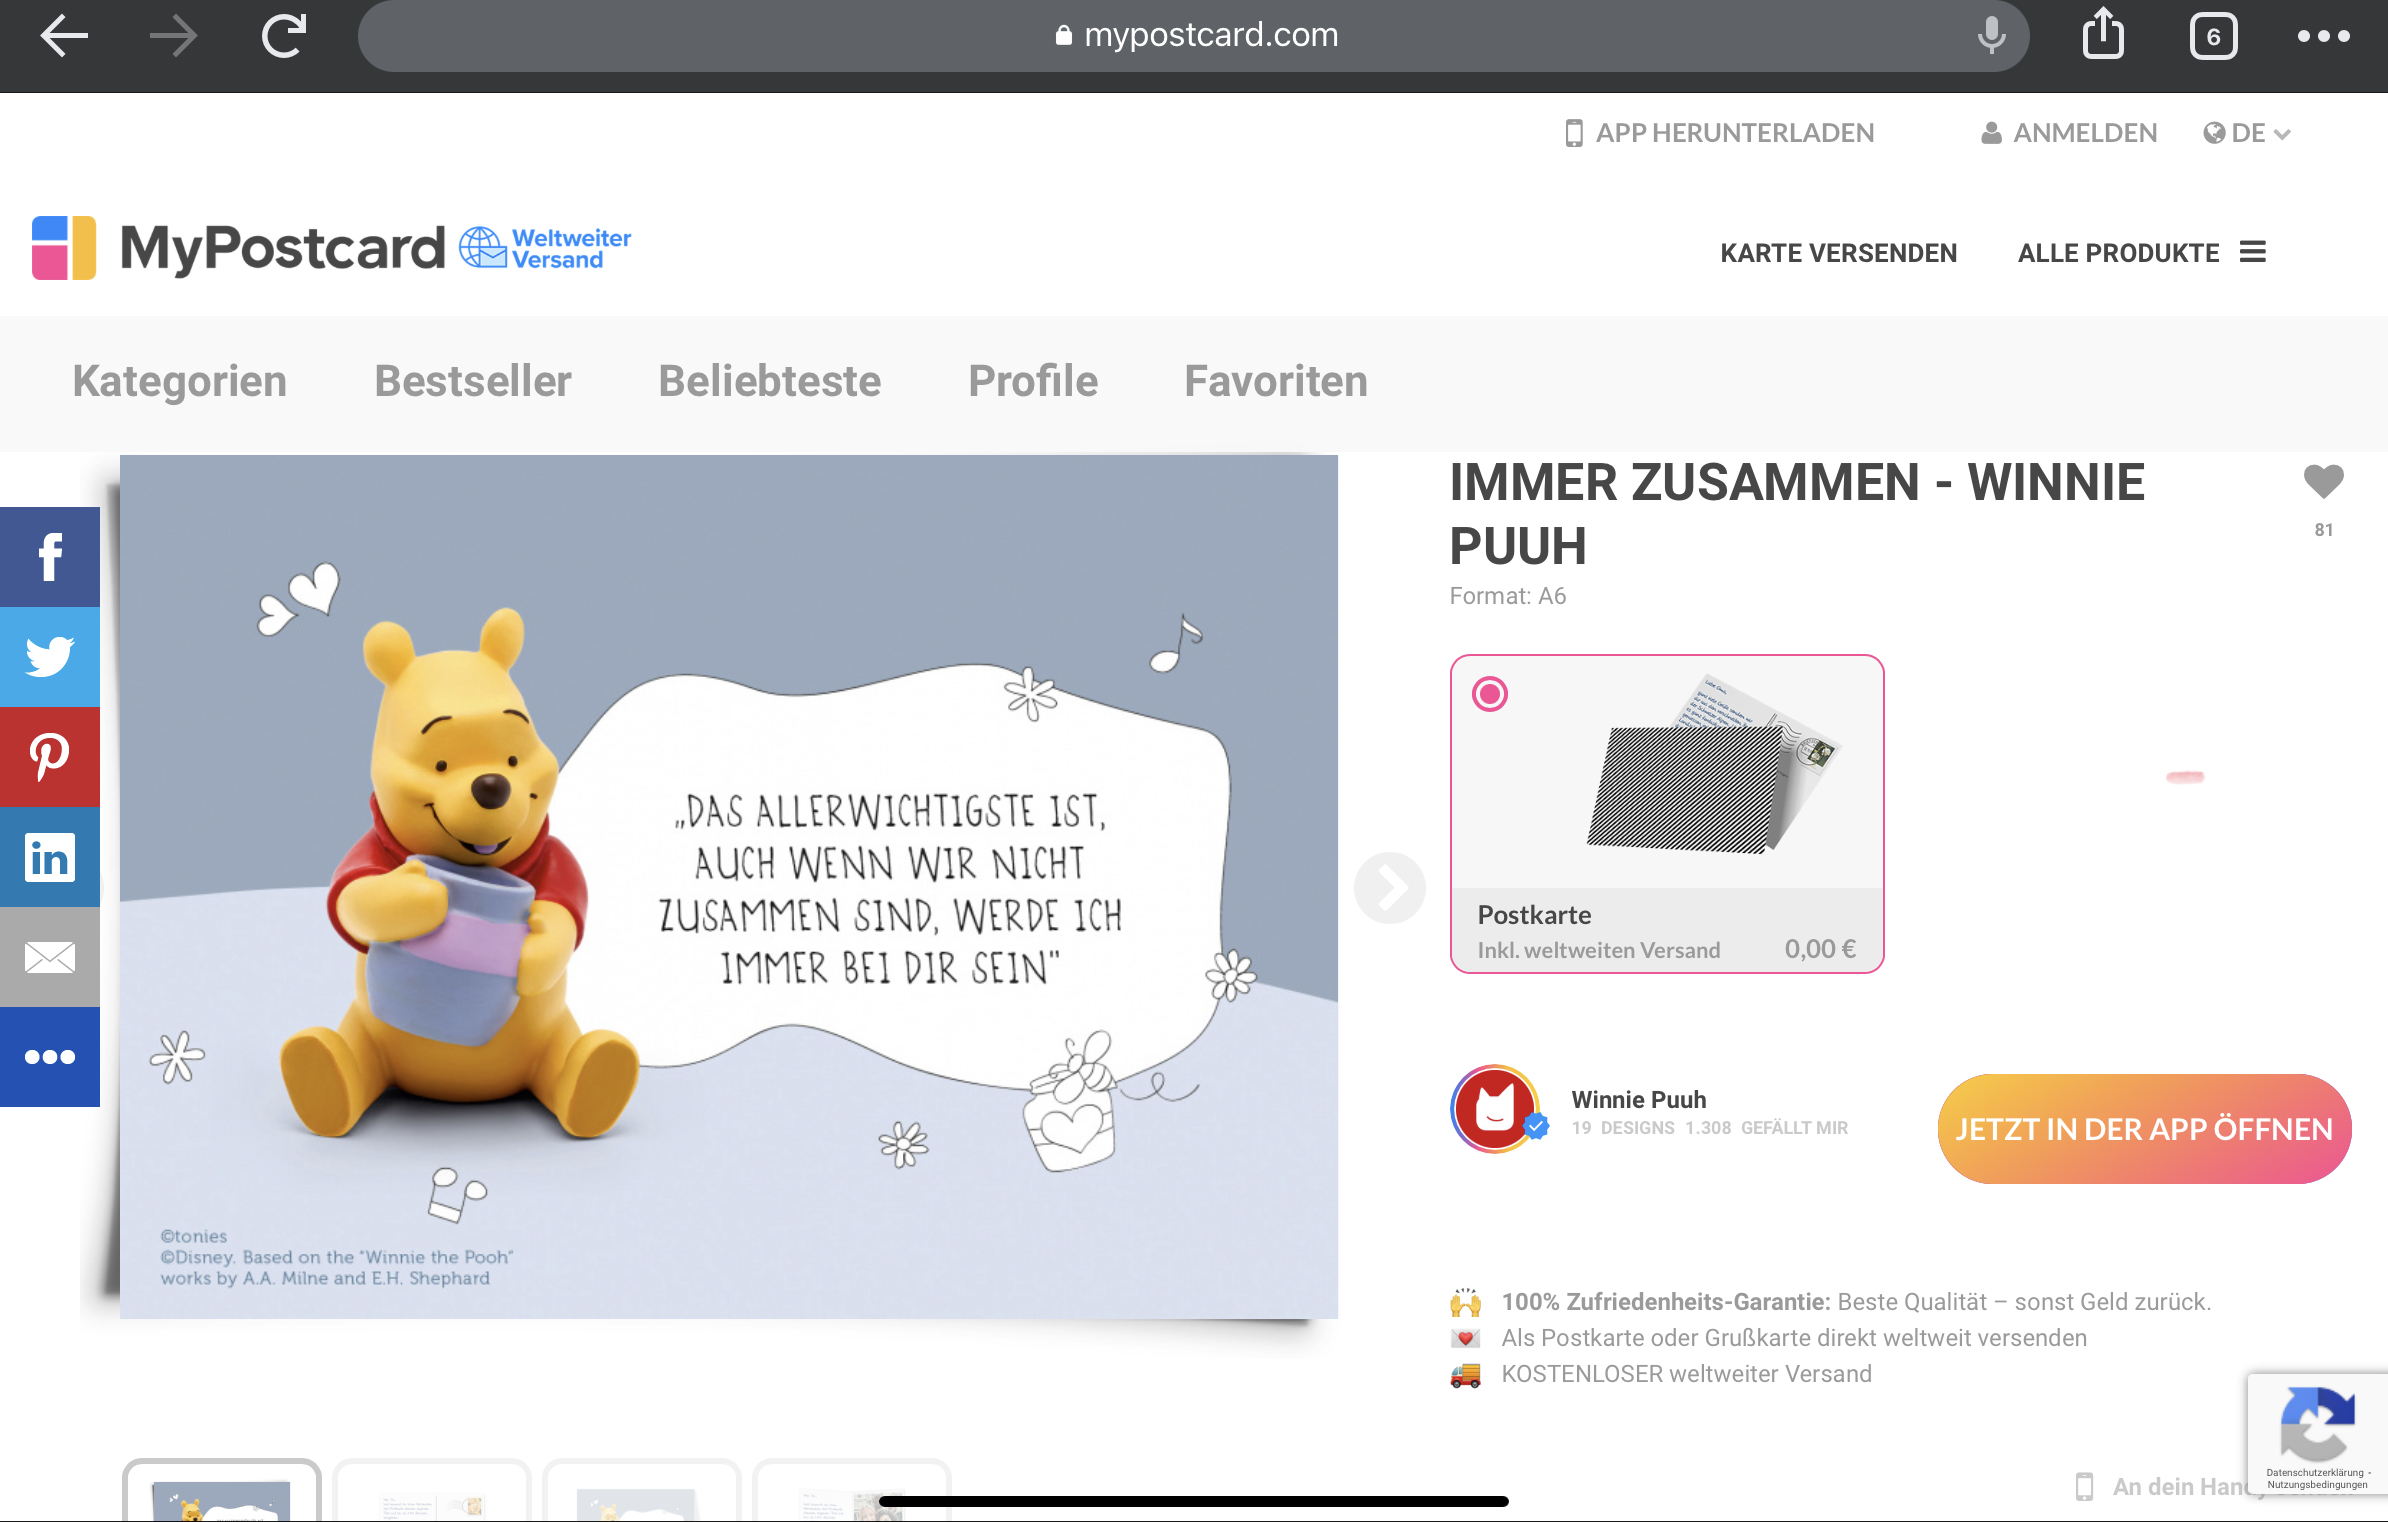Screen dimensions: 2388x1522
Task: Click the Winnie Puuh postcard main image
Action: (729, 887)
